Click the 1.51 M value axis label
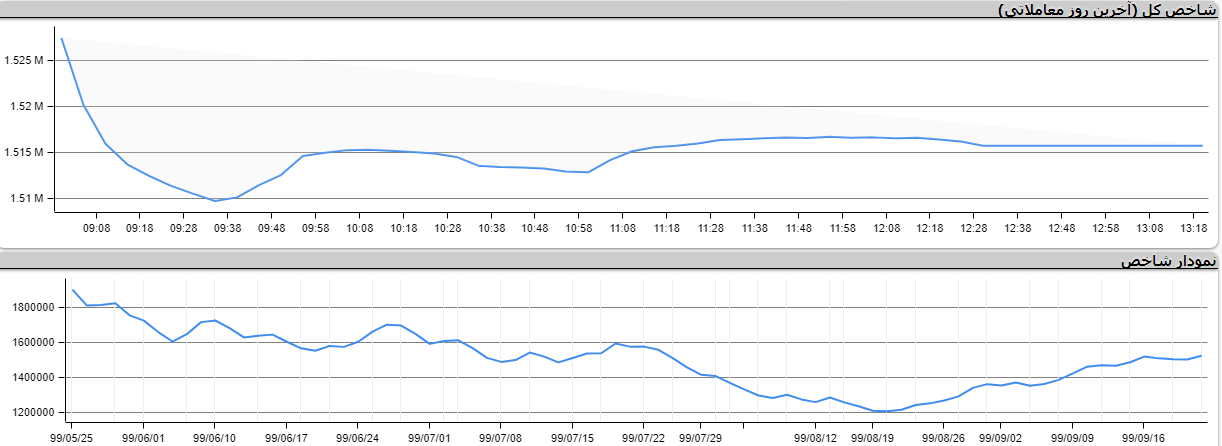This screenshot has width=1222, height=446. pyautogui.click(x=28, y=198)
